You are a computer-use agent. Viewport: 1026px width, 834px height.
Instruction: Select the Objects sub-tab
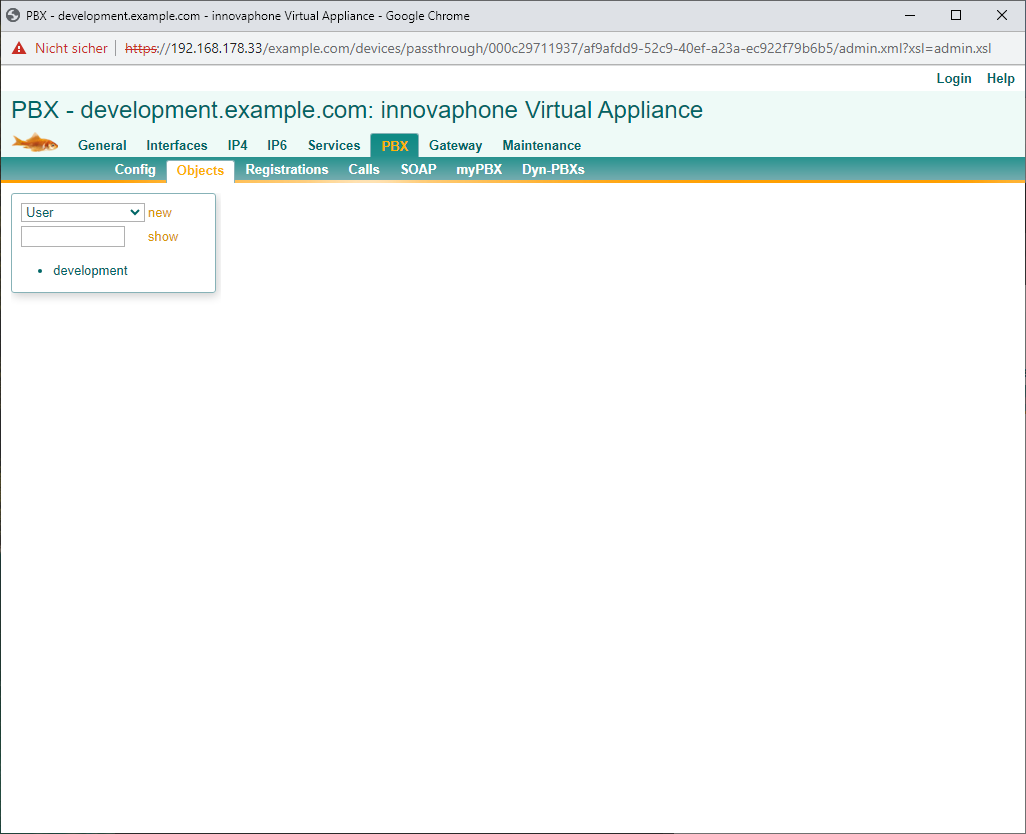pos(200,171)
